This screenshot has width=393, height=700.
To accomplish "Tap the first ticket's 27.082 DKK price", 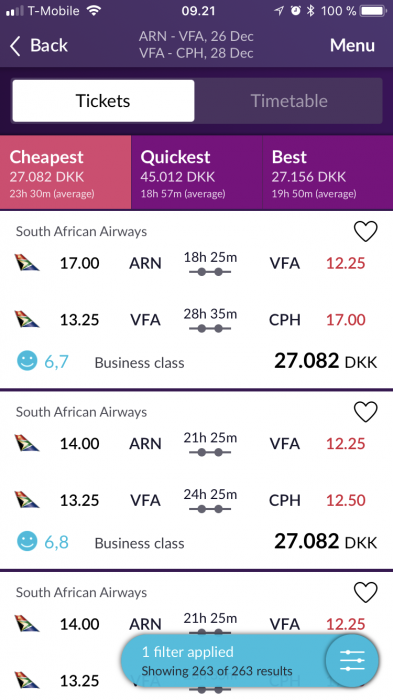I will tap(326, 361).
